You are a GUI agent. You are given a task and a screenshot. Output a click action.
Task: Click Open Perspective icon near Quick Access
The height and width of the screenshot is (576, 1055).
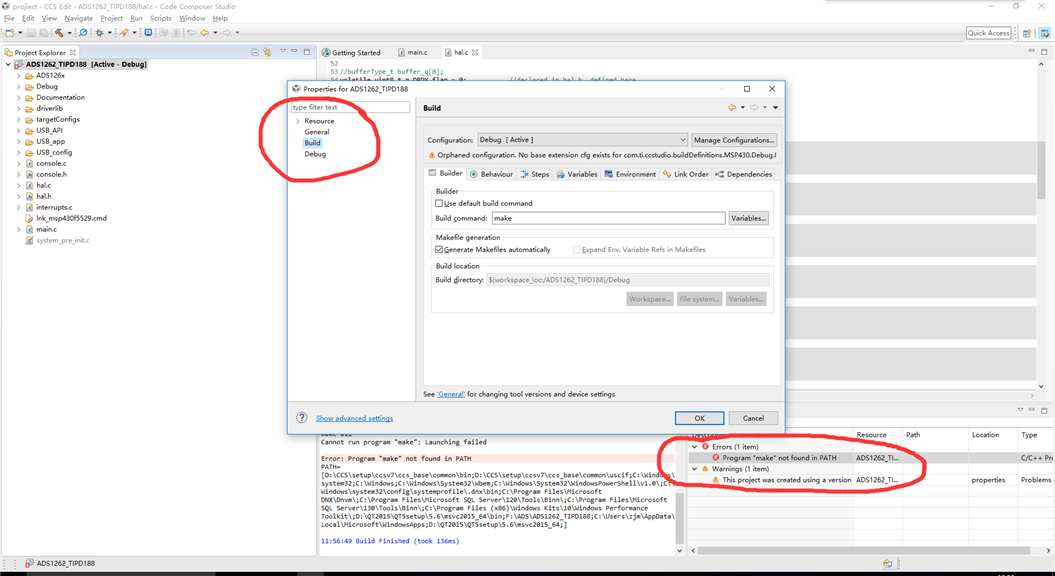pyautogui.click(x=1027, y=33)
